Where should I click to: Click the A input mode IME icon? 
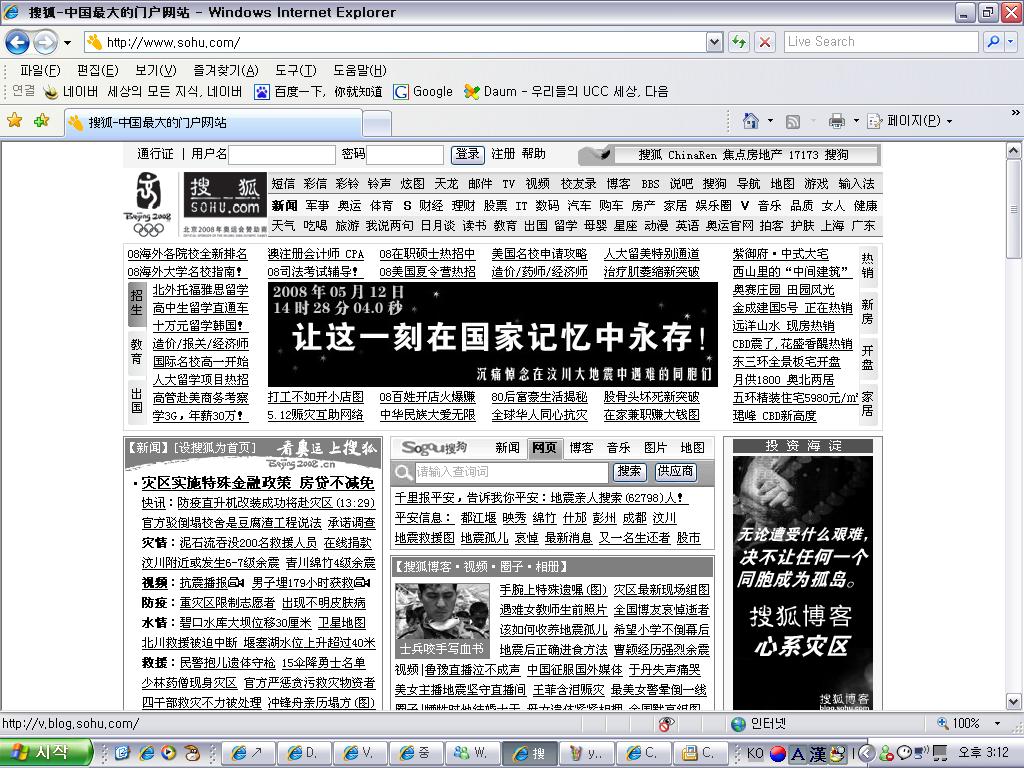click(x=797, y=754)
